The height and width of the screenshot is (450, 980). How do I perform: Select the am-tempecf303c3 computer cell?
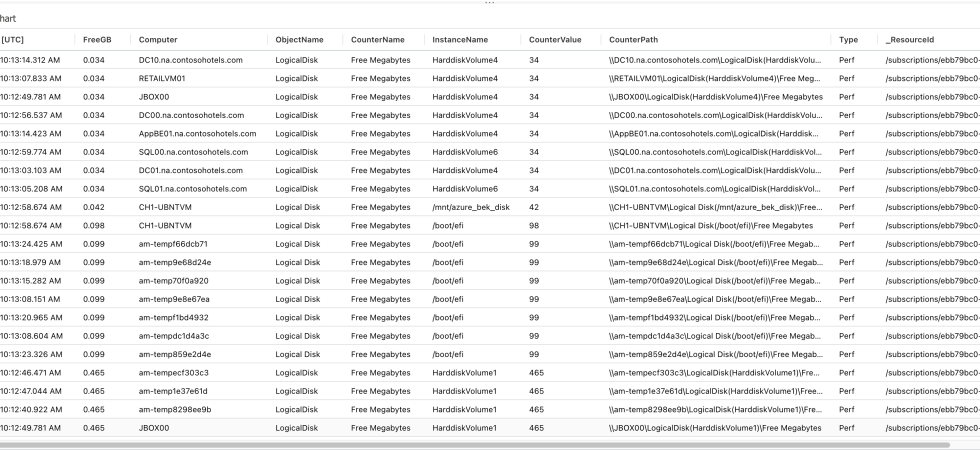pos(174,372)
